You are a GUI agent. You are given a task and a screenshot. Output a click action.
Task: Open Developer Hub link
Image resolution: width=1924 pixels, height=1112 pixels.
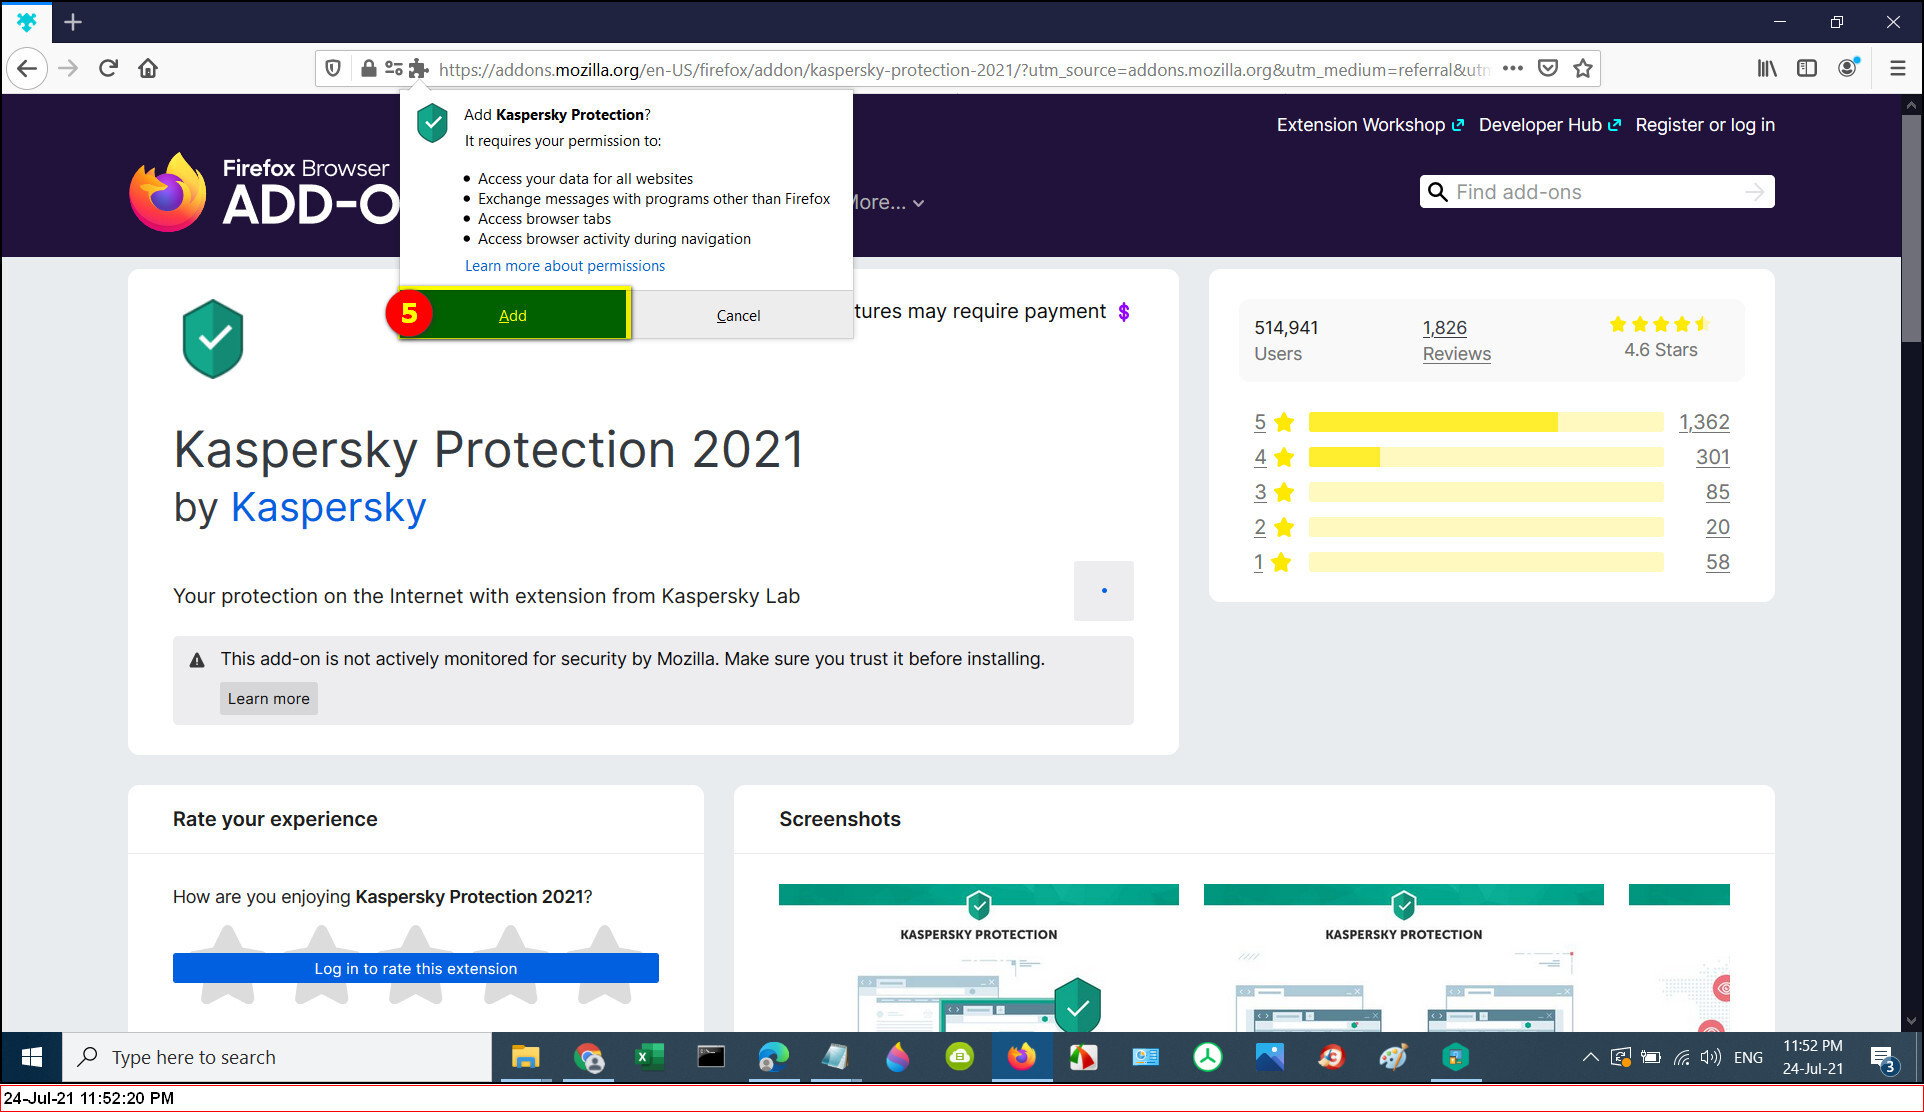(x=1549, y=125)
